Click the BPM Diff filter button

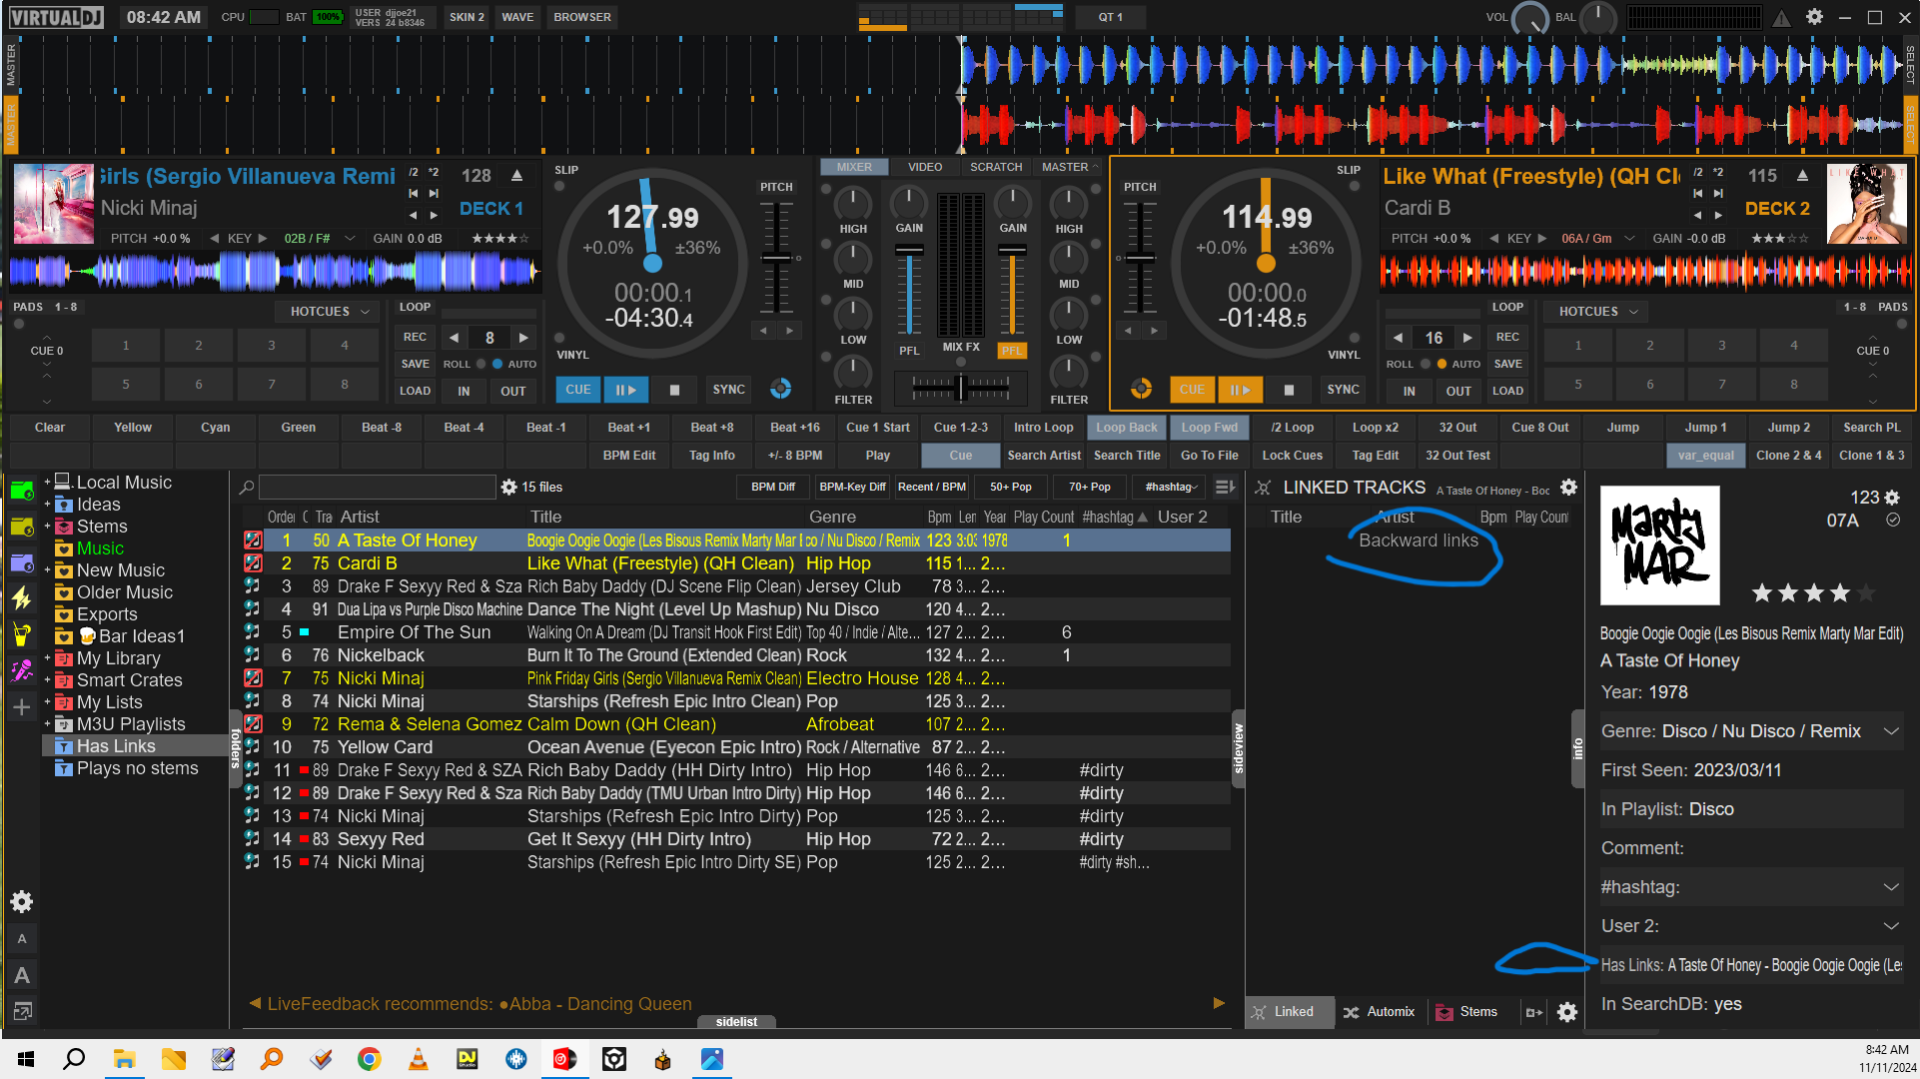[x=773, y=487]
